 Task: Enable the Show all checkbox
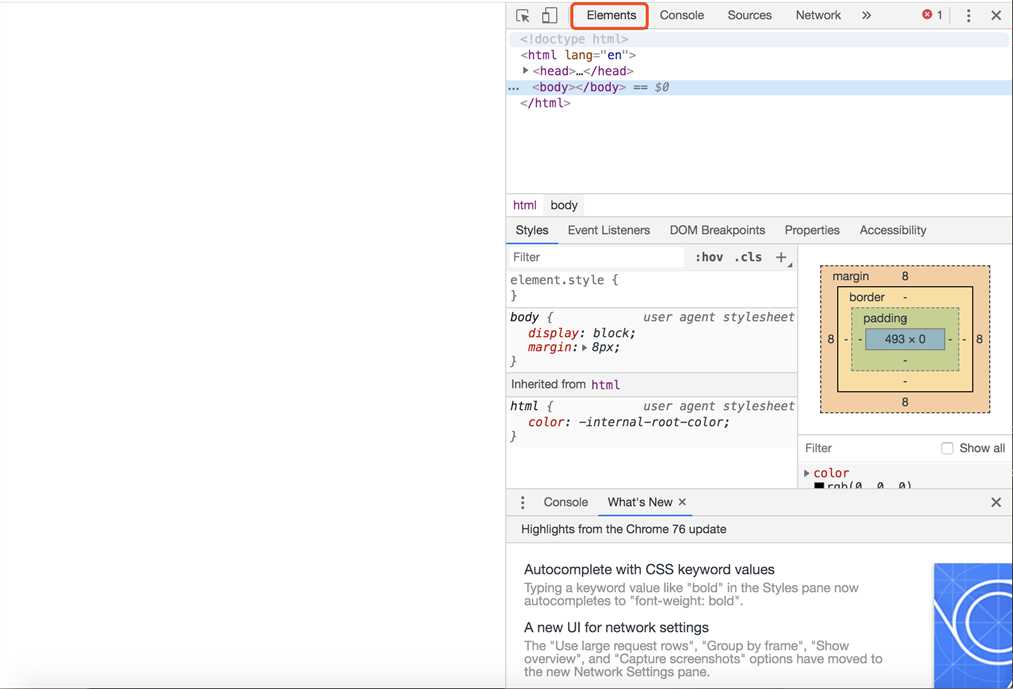click(947, 448)
